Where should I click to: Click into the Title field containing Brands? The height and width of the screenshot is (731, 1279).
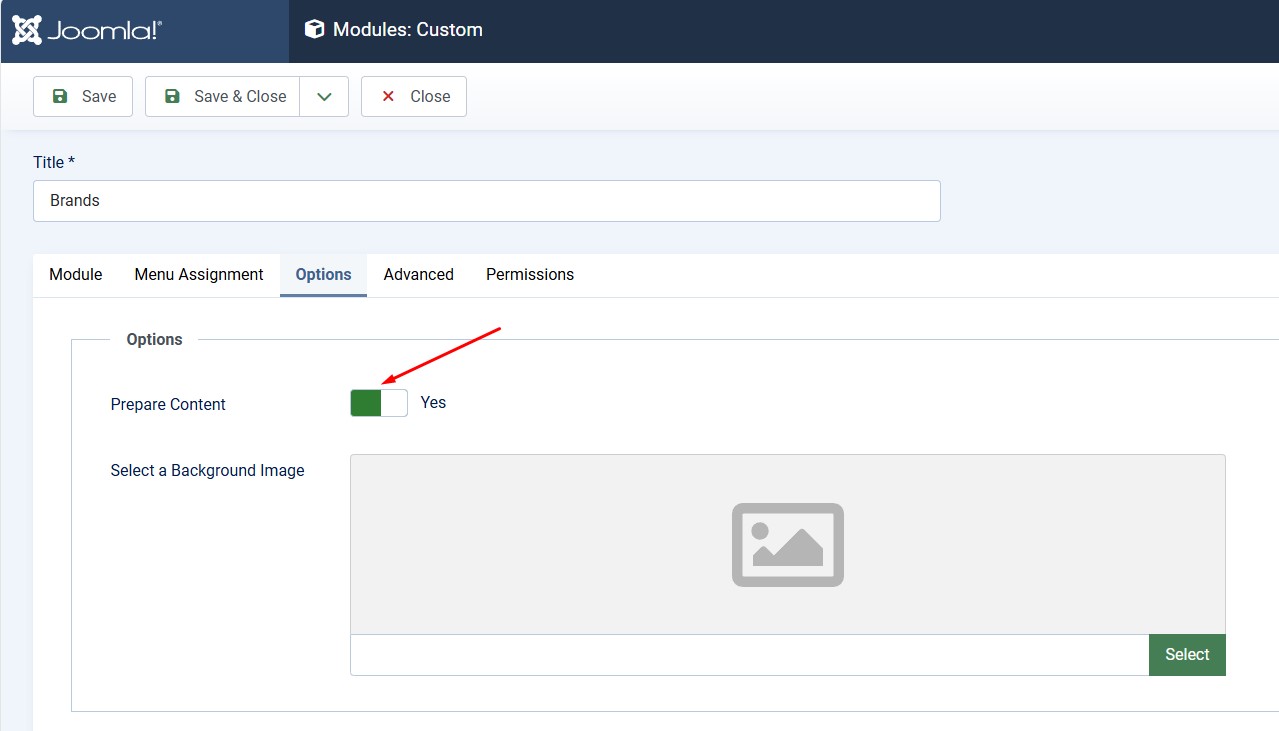click(x=486, y=201)
